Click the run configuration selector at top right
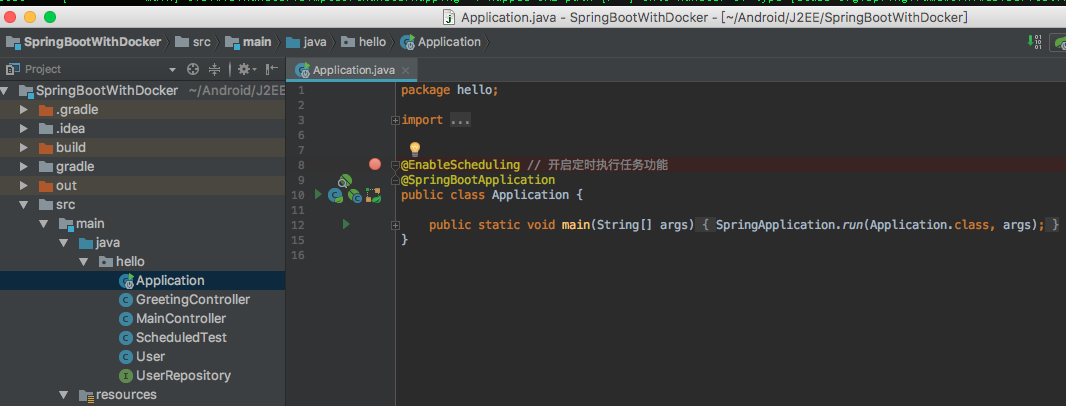 tap(1058, 42)
